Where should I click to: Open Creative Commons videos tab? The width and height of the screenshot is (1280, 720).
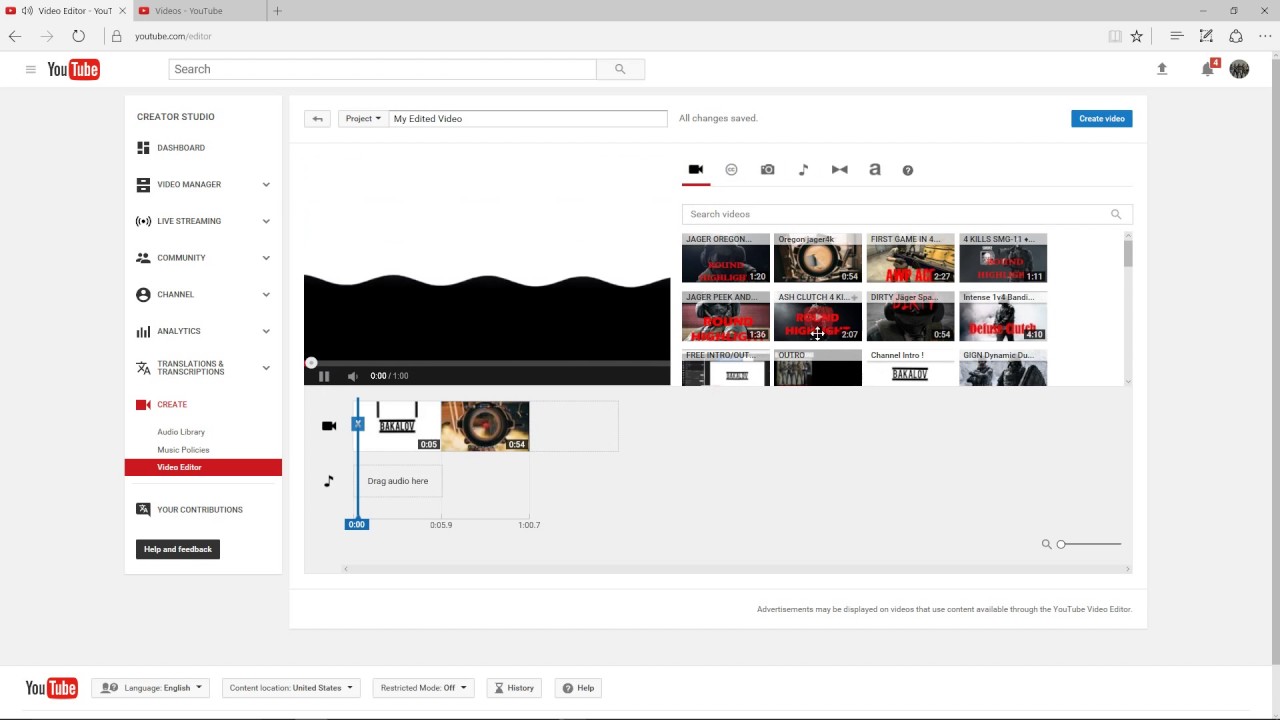tap(731, 170)
